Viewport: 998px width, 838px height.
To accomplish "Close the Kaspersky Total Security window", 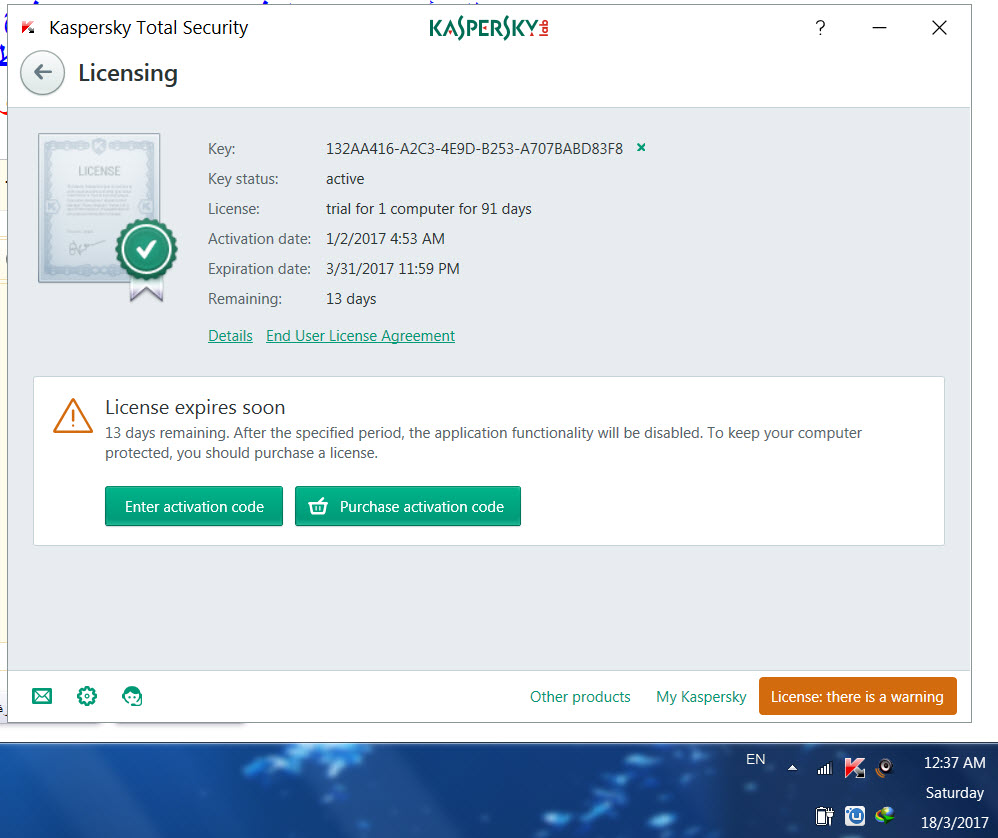I will tap(939, 28).
